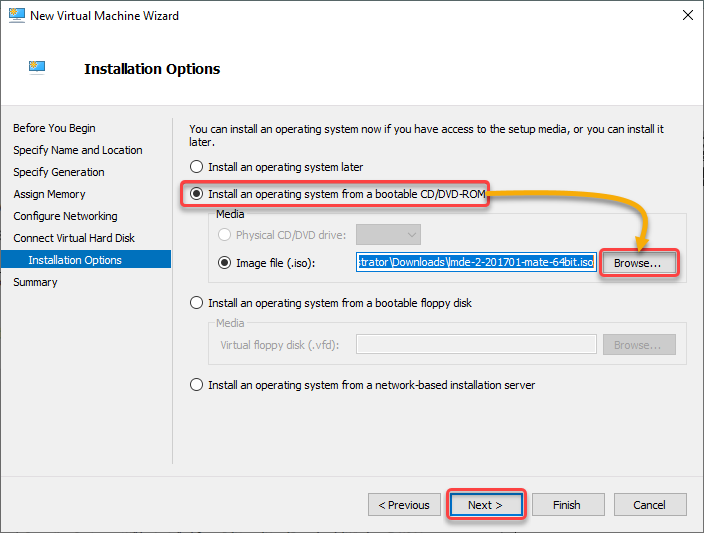Click the ISO image file path field

pyautogui.click(x=476, y=262)
